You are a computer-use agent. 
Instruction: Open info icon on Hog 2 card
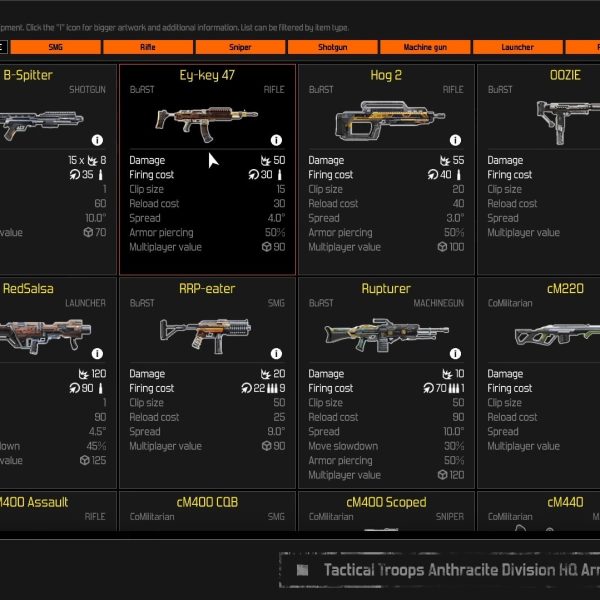(x=455, y=140)
